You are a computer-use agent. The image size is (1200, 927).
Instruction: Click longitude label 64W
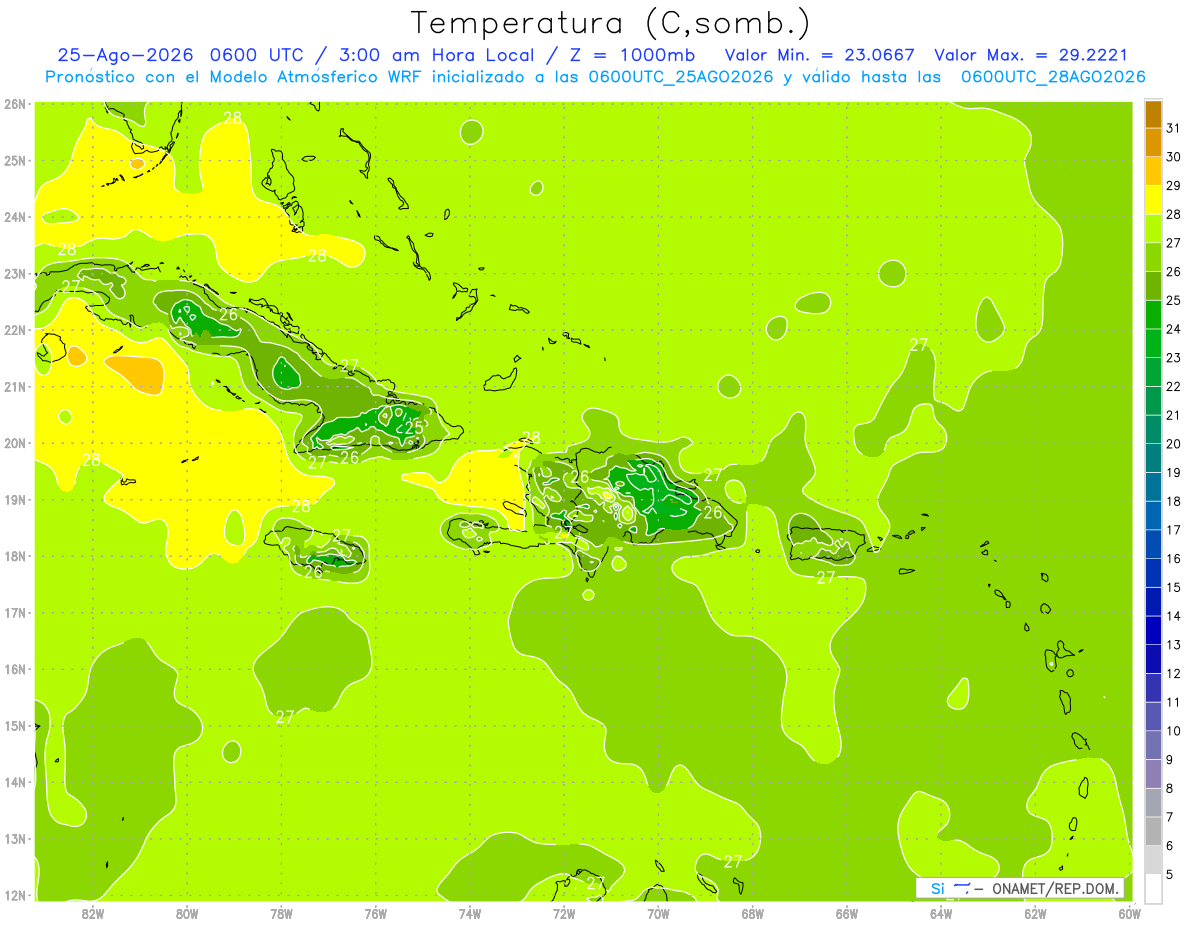pyautogui.click(x=941, y=913)
